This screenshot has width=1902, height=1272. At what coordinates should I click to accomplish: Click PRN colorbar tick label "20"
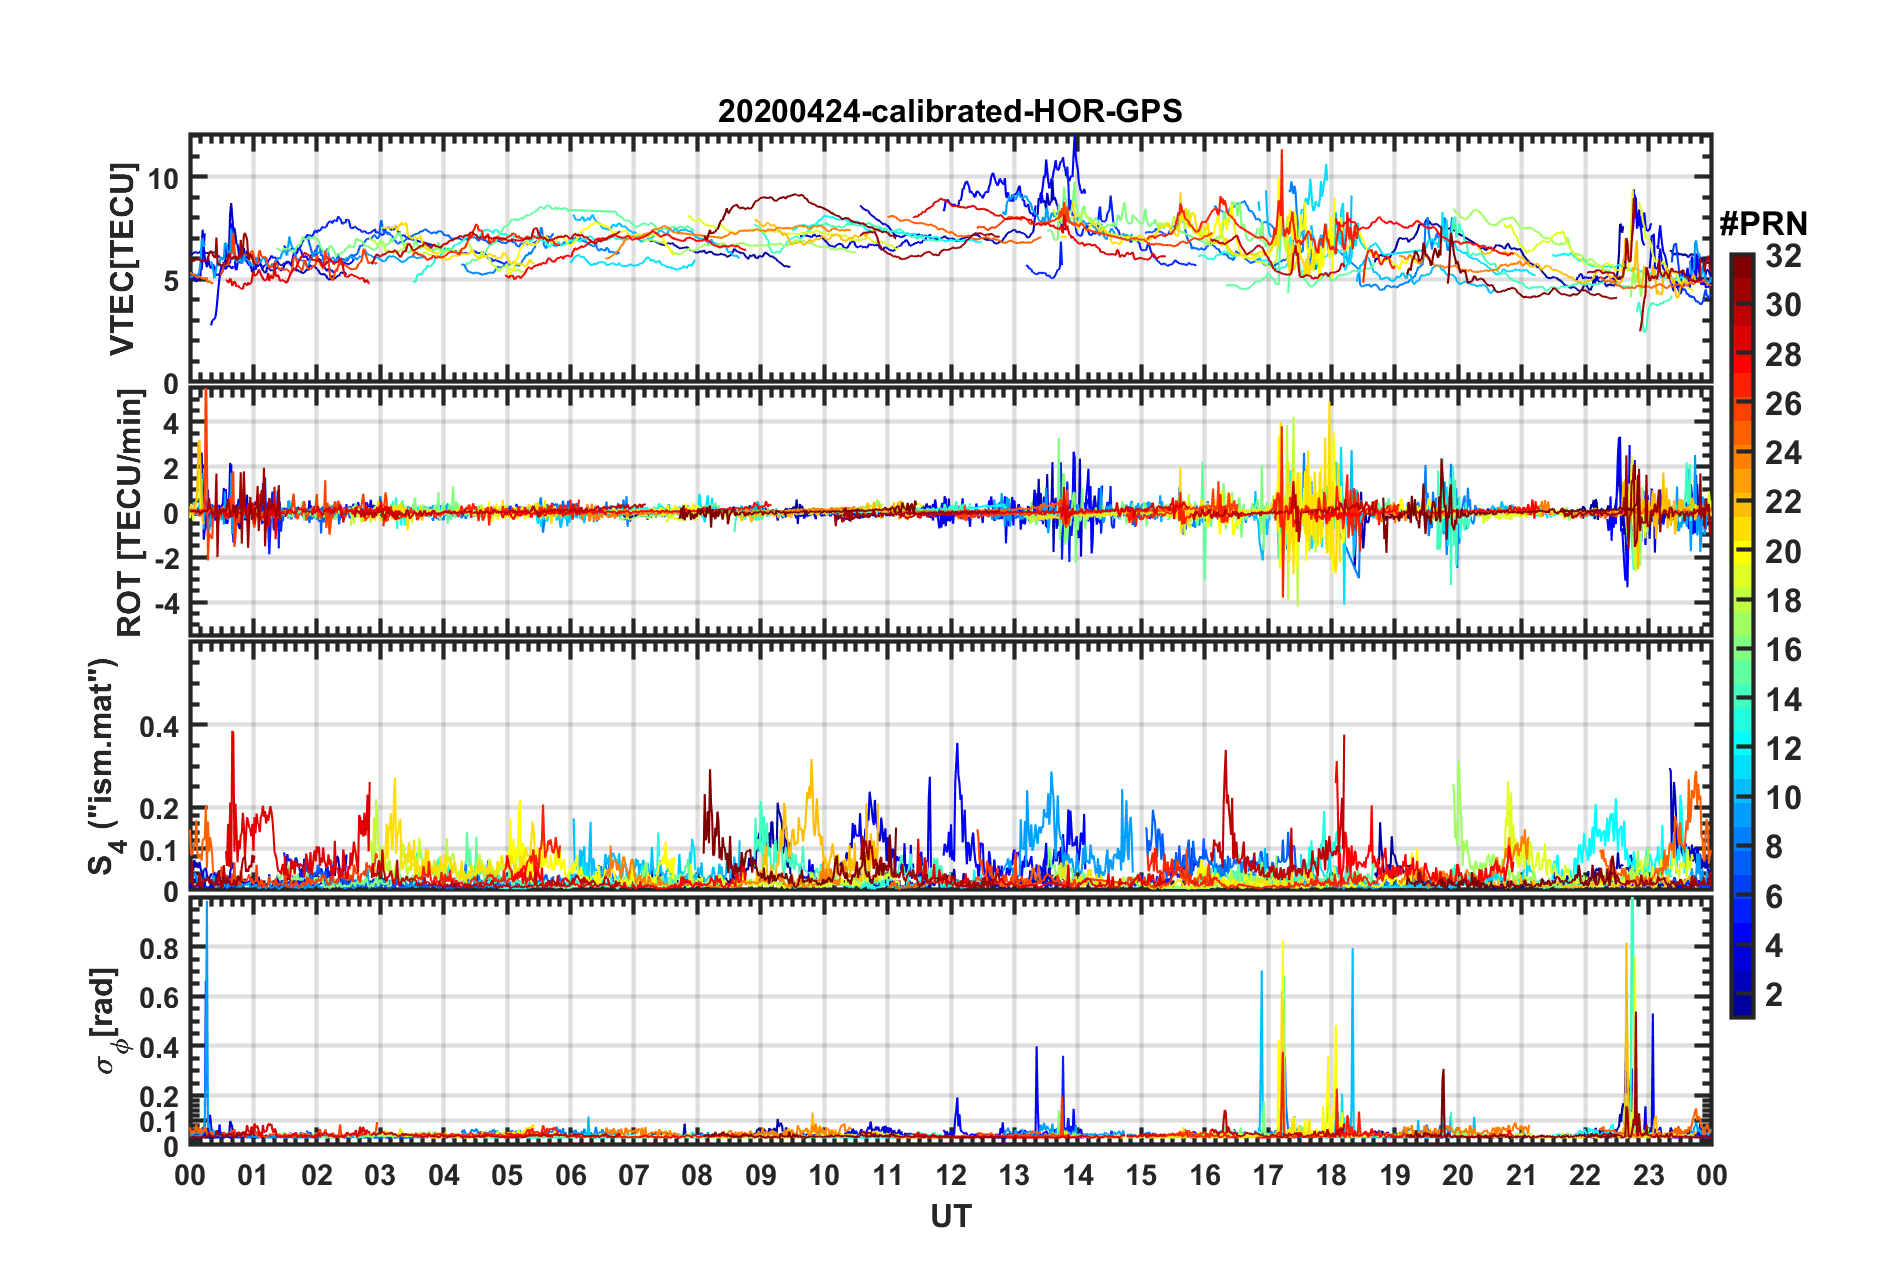pos(1783,552)
